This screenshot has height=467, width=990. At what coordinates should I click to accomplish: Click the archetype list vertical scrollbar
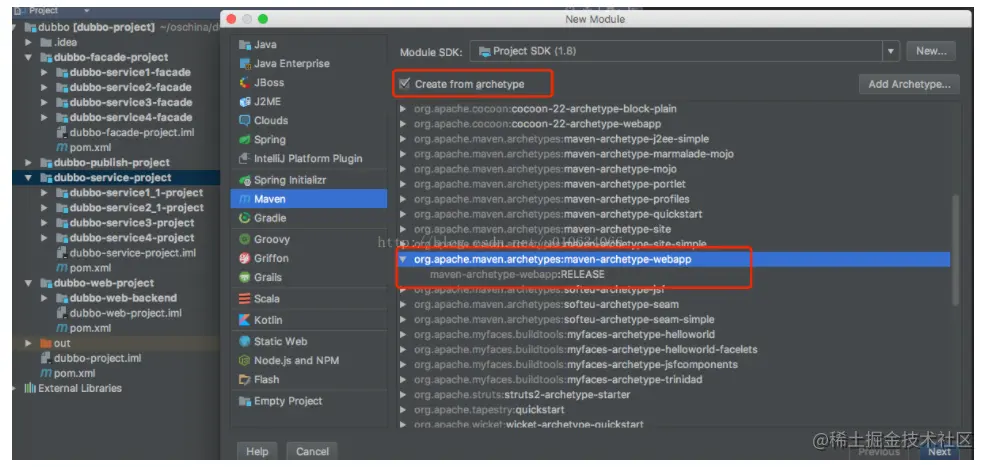pyautogui.click(x=955, y=249)
